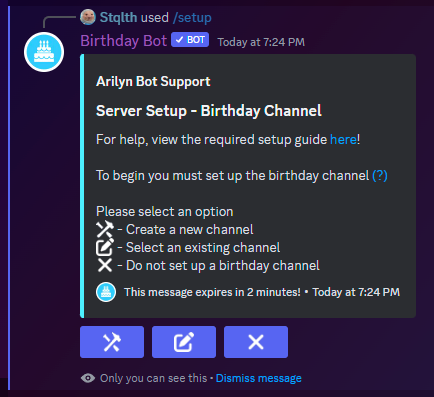Click the hammer-pick emoji in options list

(105, 229)
